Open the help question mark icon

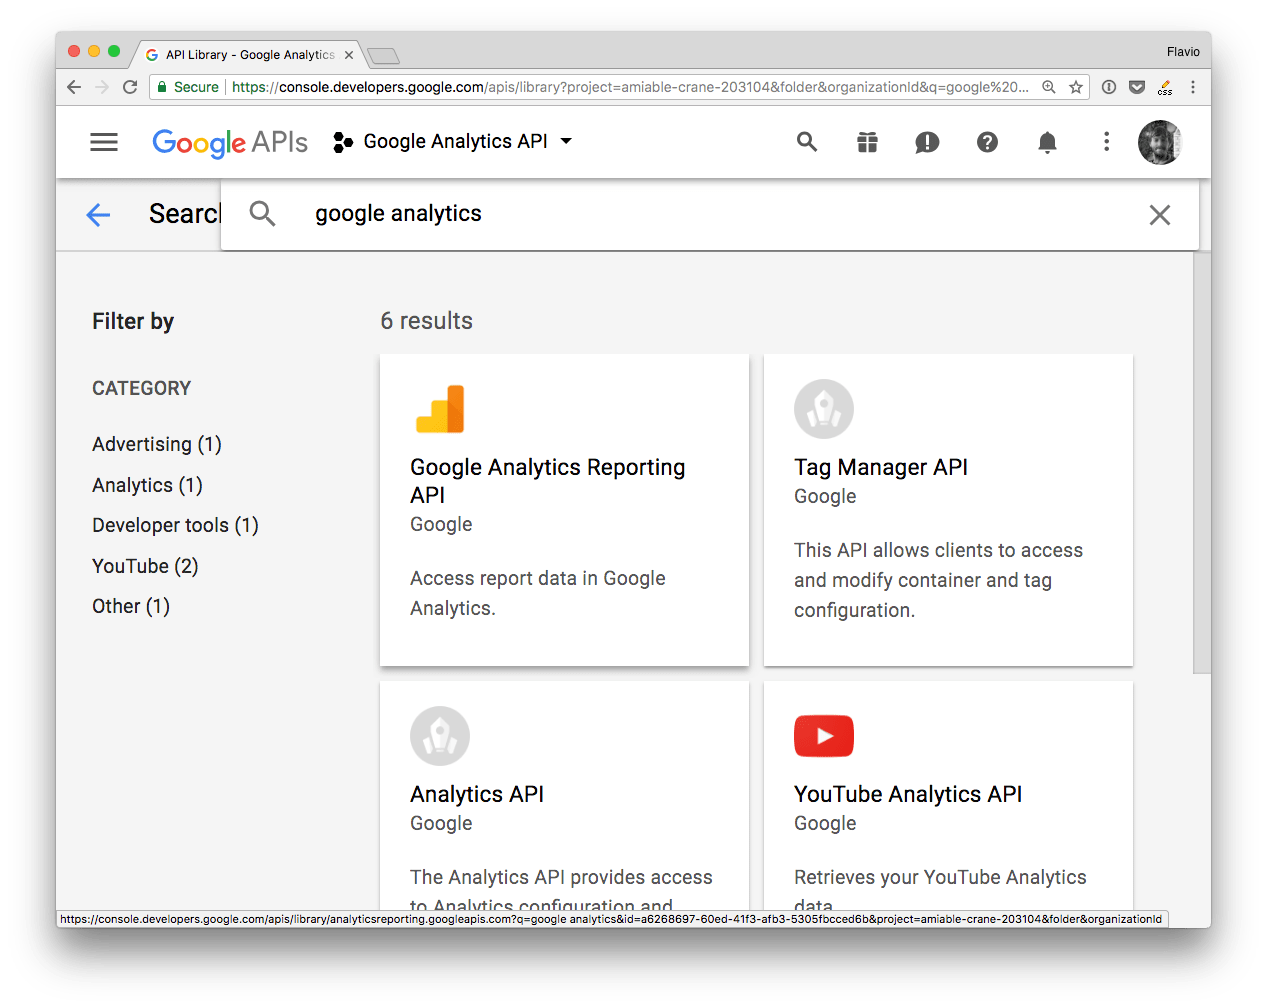tap(987, 142)
